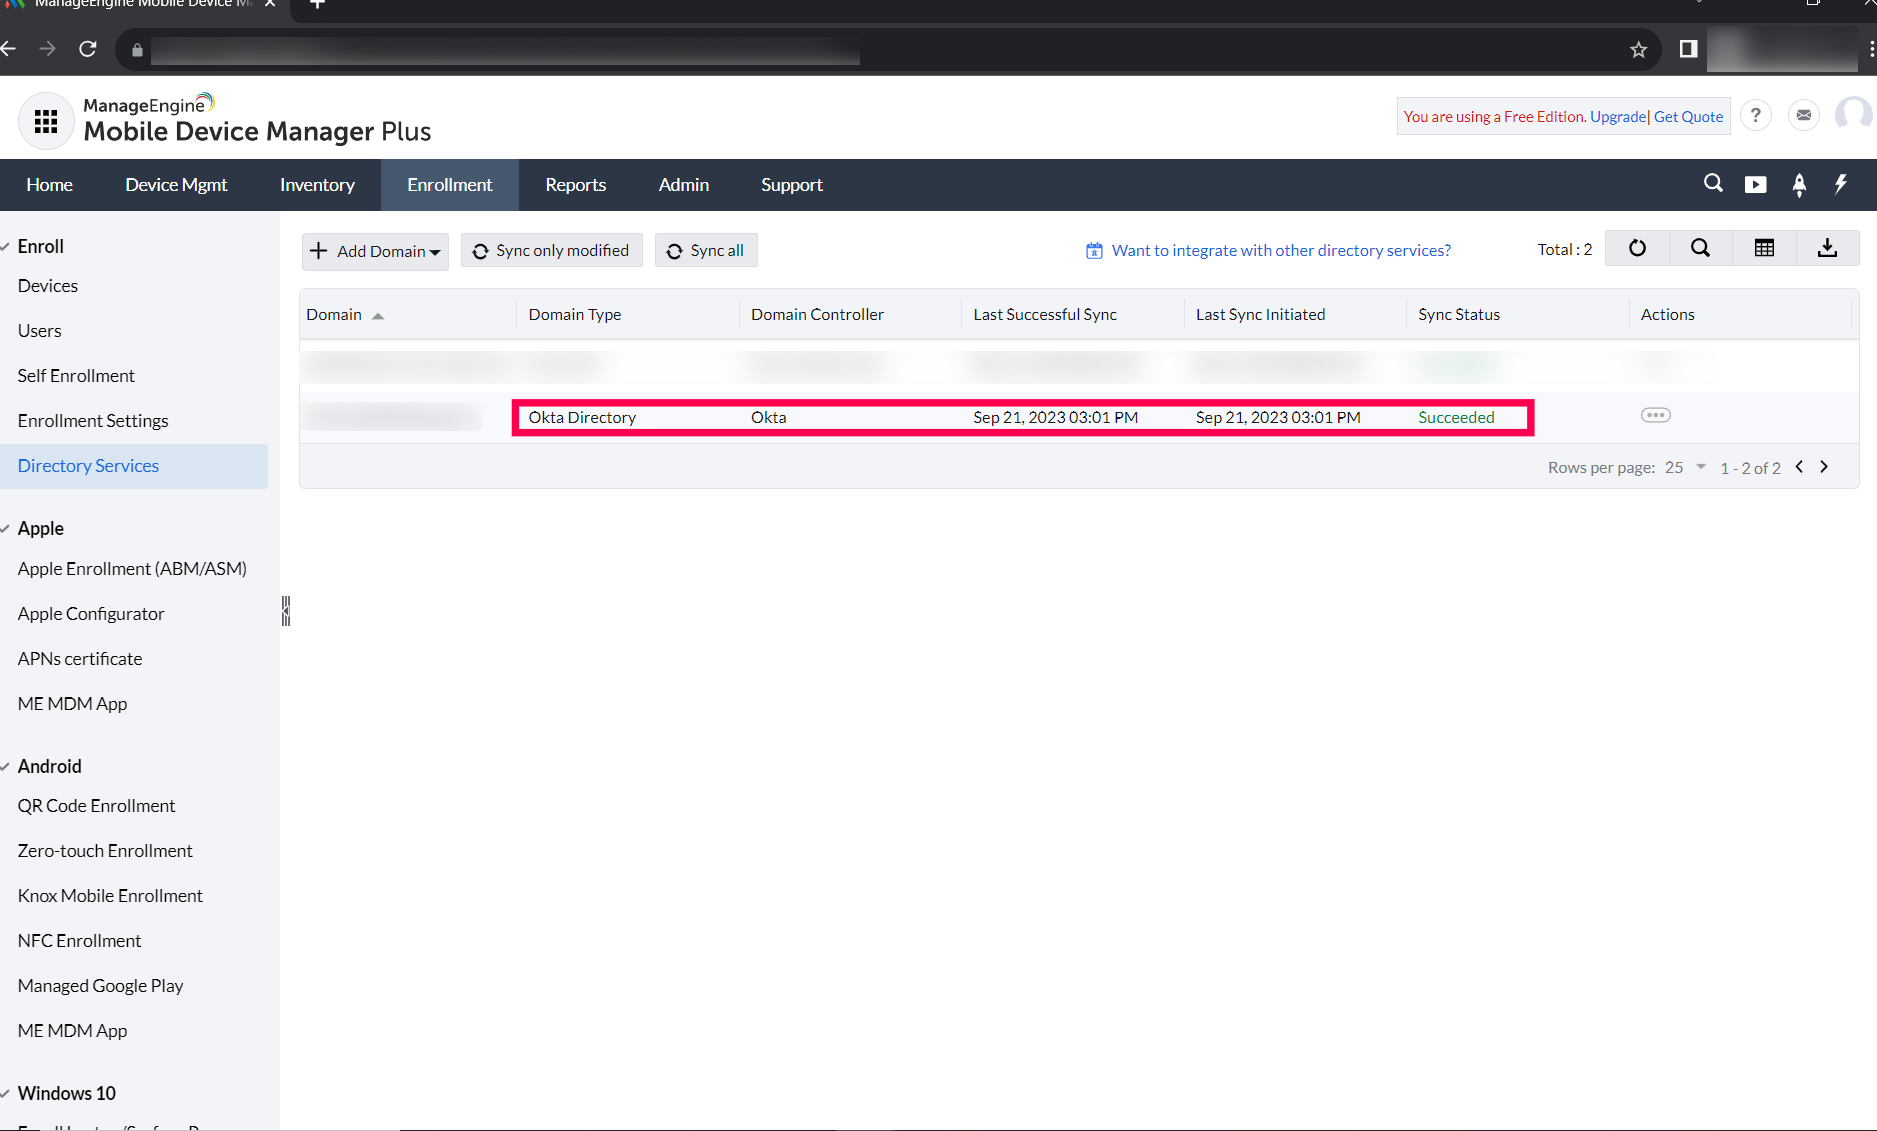The width and height of the screenshot is (1877, 1131).
Task: Click the rocket quick launch icon
Action: click(x=1799, y=185)
